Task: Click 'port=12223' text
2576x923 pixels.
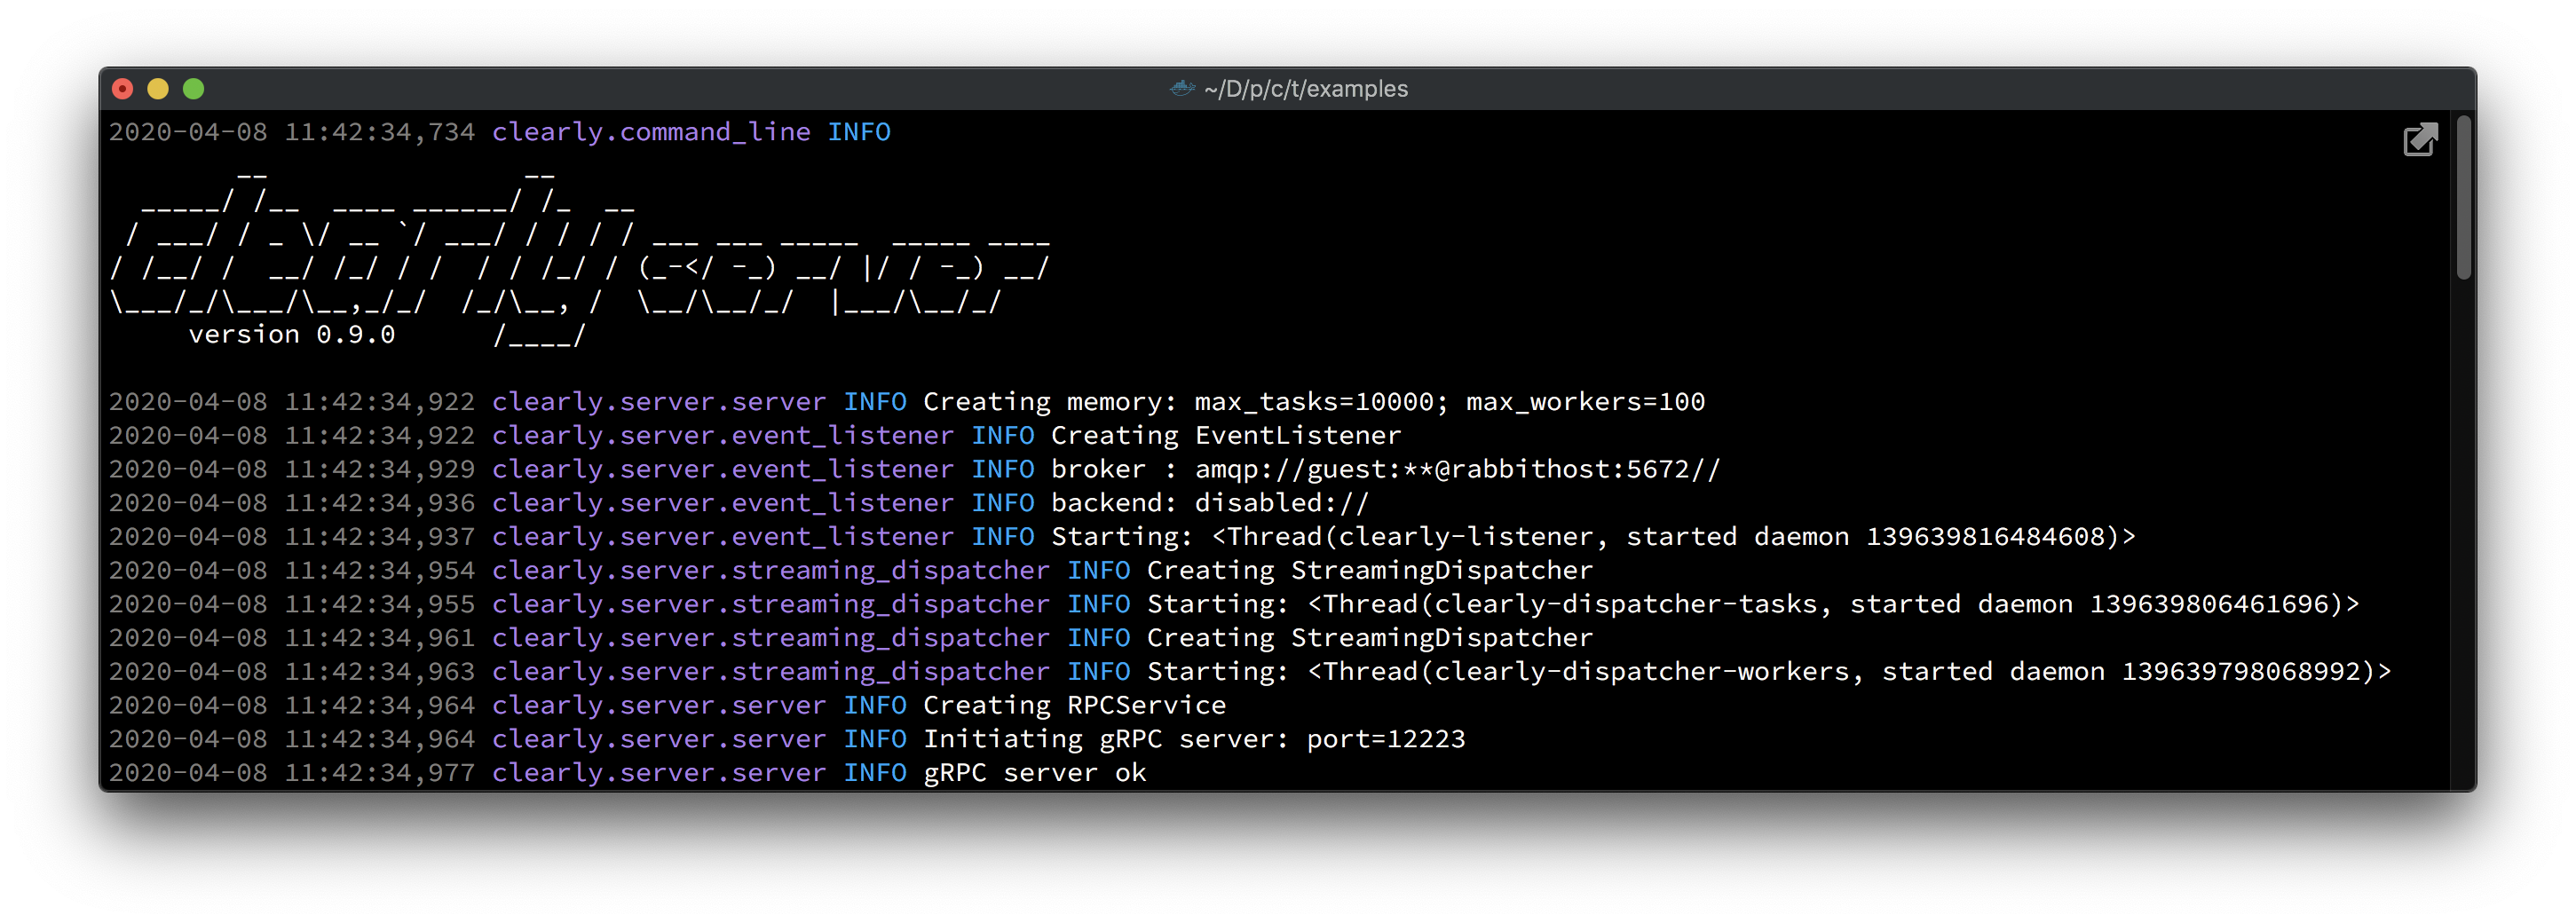Action: [x=1386, y=739]
